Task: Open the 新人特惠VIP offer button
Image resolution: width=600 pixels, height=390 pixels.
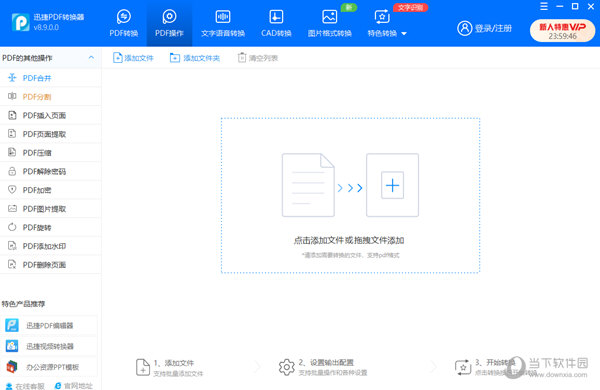Action: (x=562, y=30)
